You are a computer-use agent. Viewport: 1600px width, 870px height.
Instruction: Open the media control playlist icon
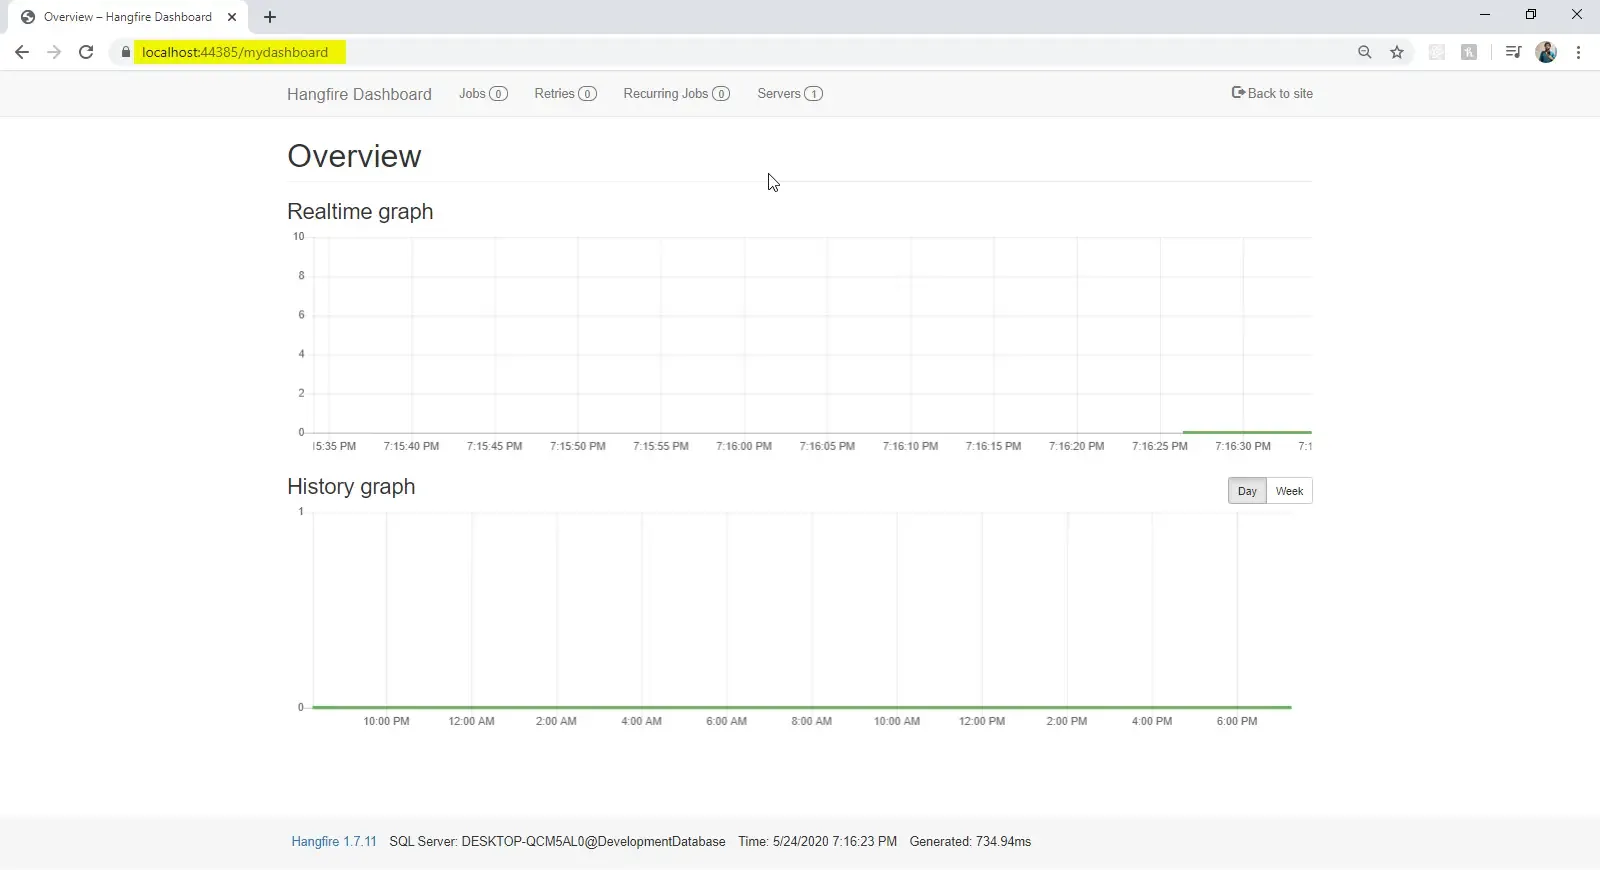1513,52
